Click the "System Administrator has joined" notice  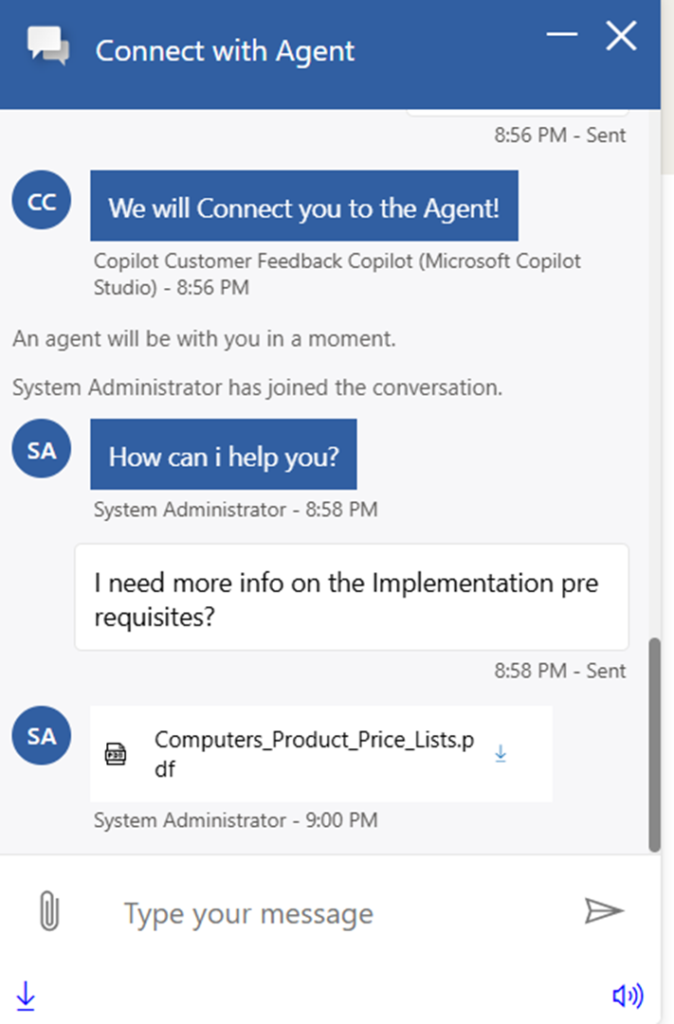[x=257, y=387]
